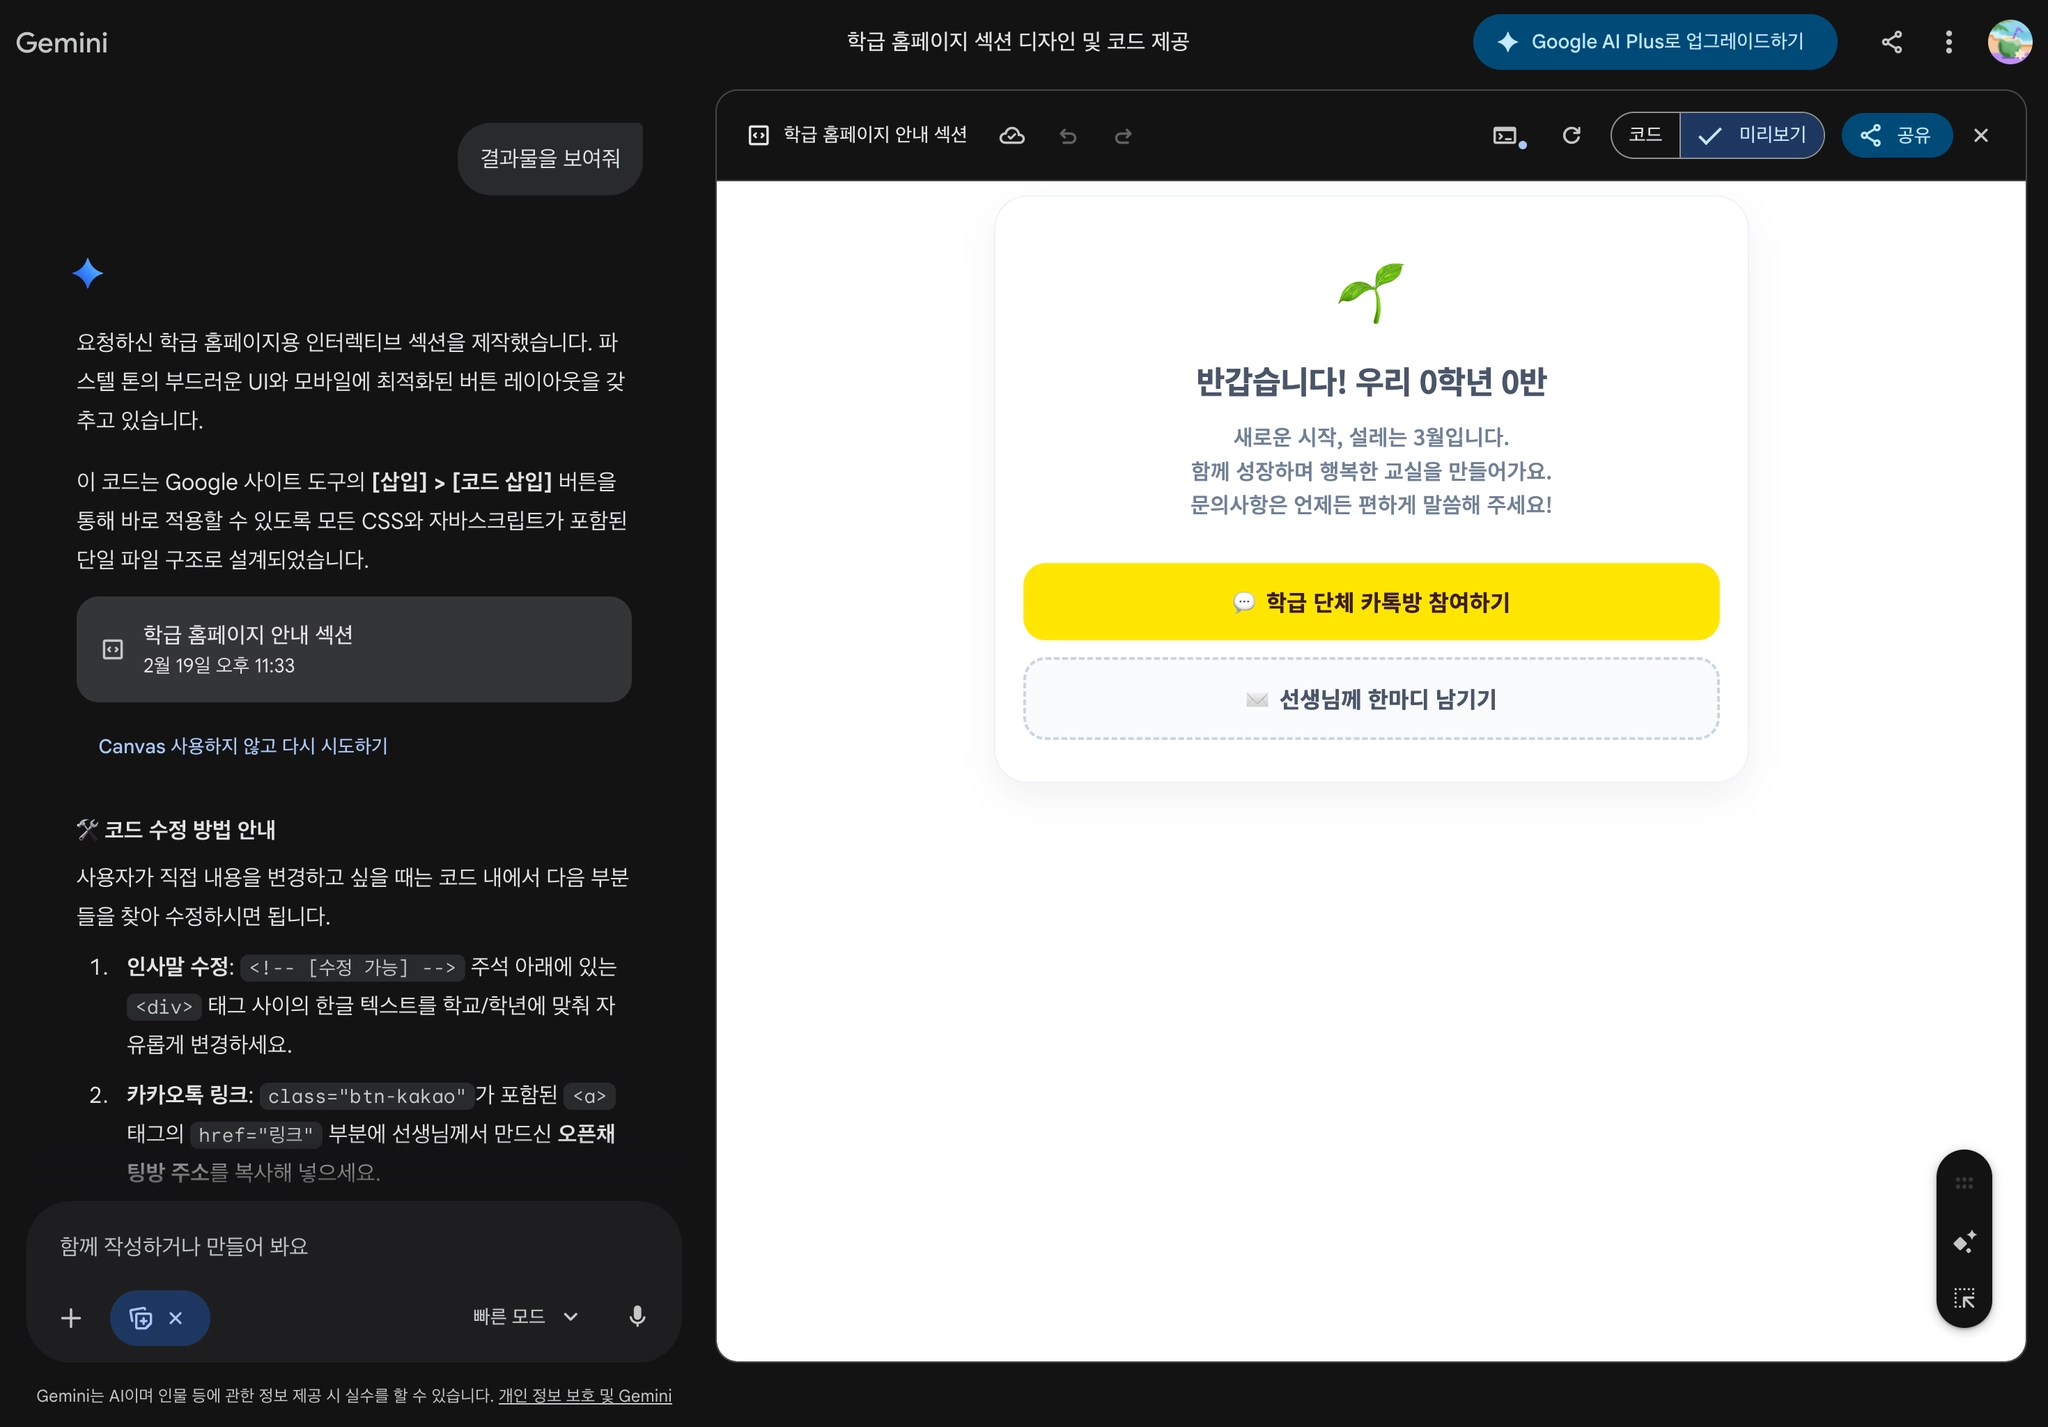Screen dimensions: 2048x1427
Task: Open the three-dot more options menu
Action: [1948, 42]
